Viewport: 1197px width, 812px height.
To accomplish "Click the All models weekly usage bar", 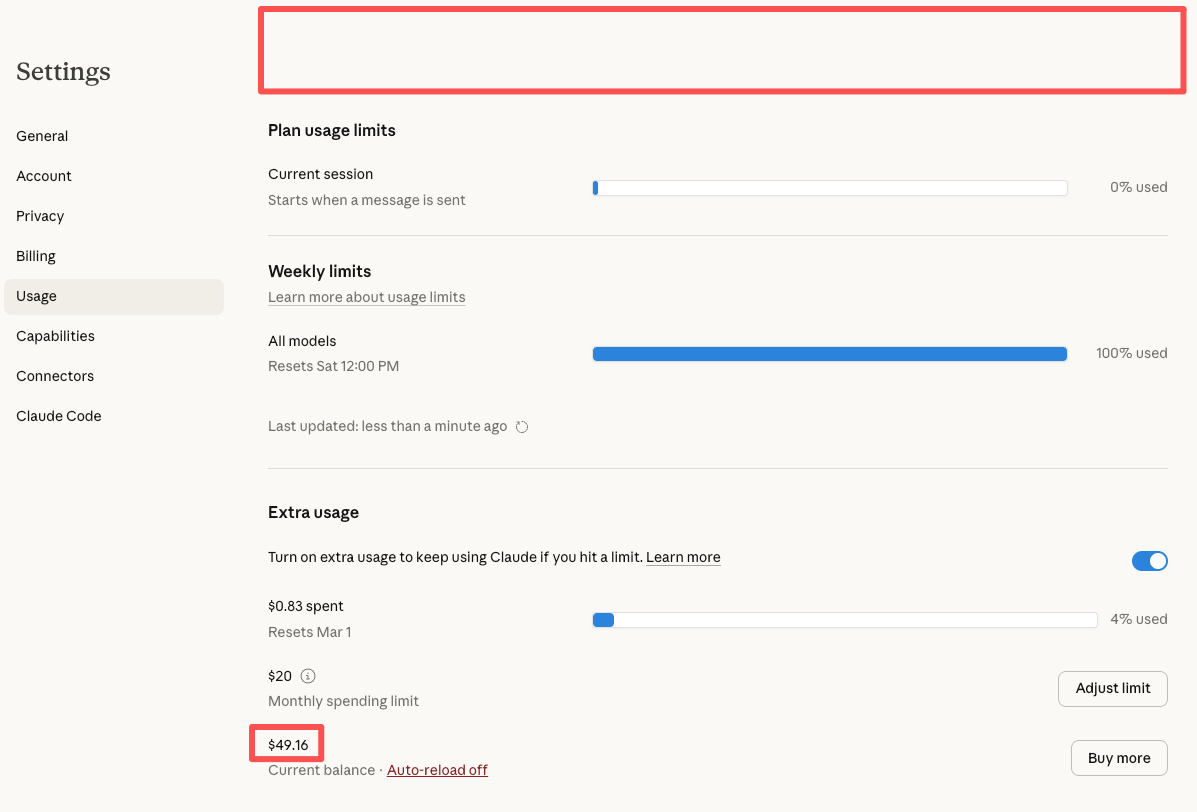I will coord(829,354).
